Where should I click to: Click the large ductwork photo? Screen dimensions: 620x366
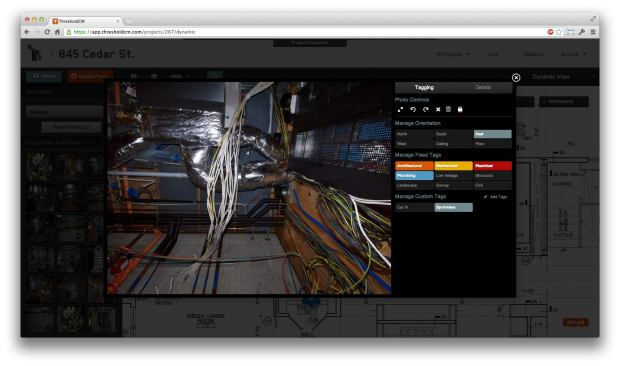click(x=249, y=188)
